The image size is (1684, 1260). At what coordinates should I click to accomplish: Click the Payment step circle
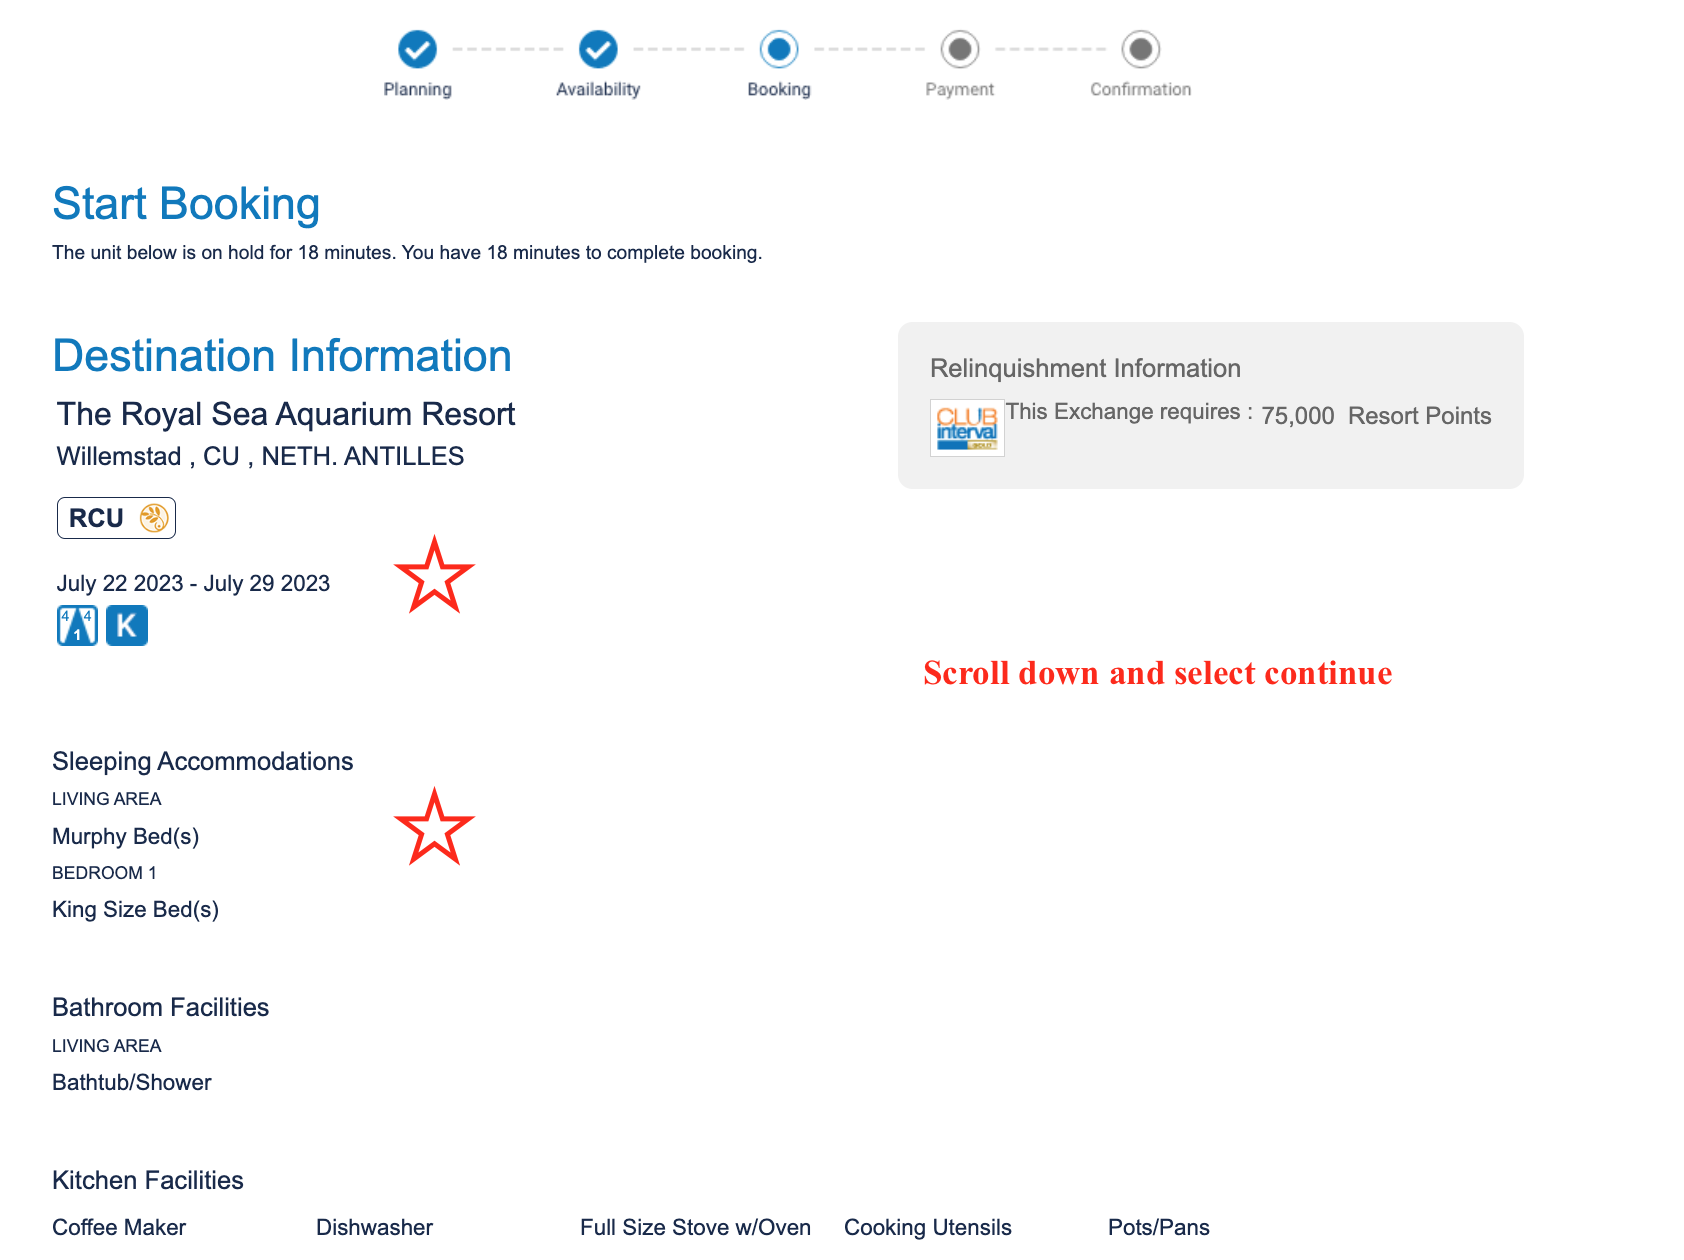(x=960, y=49)
